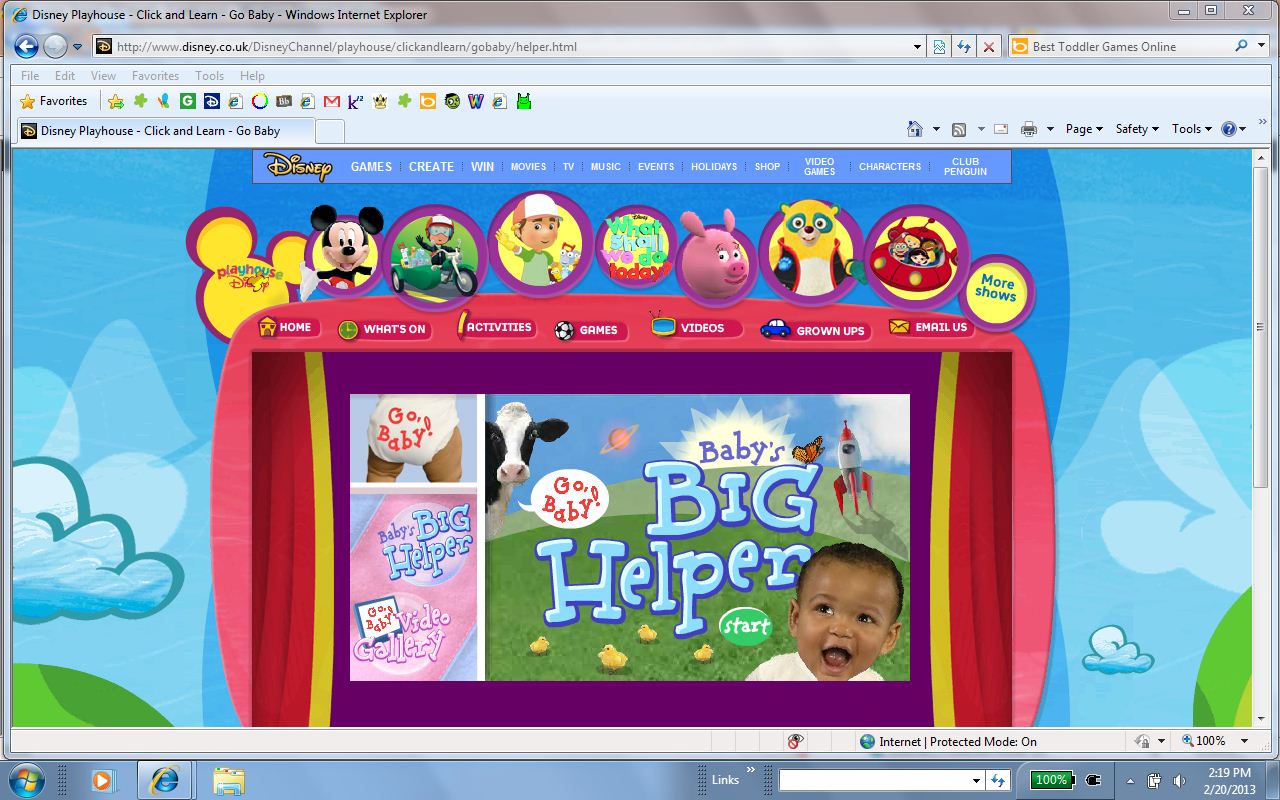1280x800 pixels.
Task: Click the Print icon
Action: pyautogui.click(x=1029, y=129)
